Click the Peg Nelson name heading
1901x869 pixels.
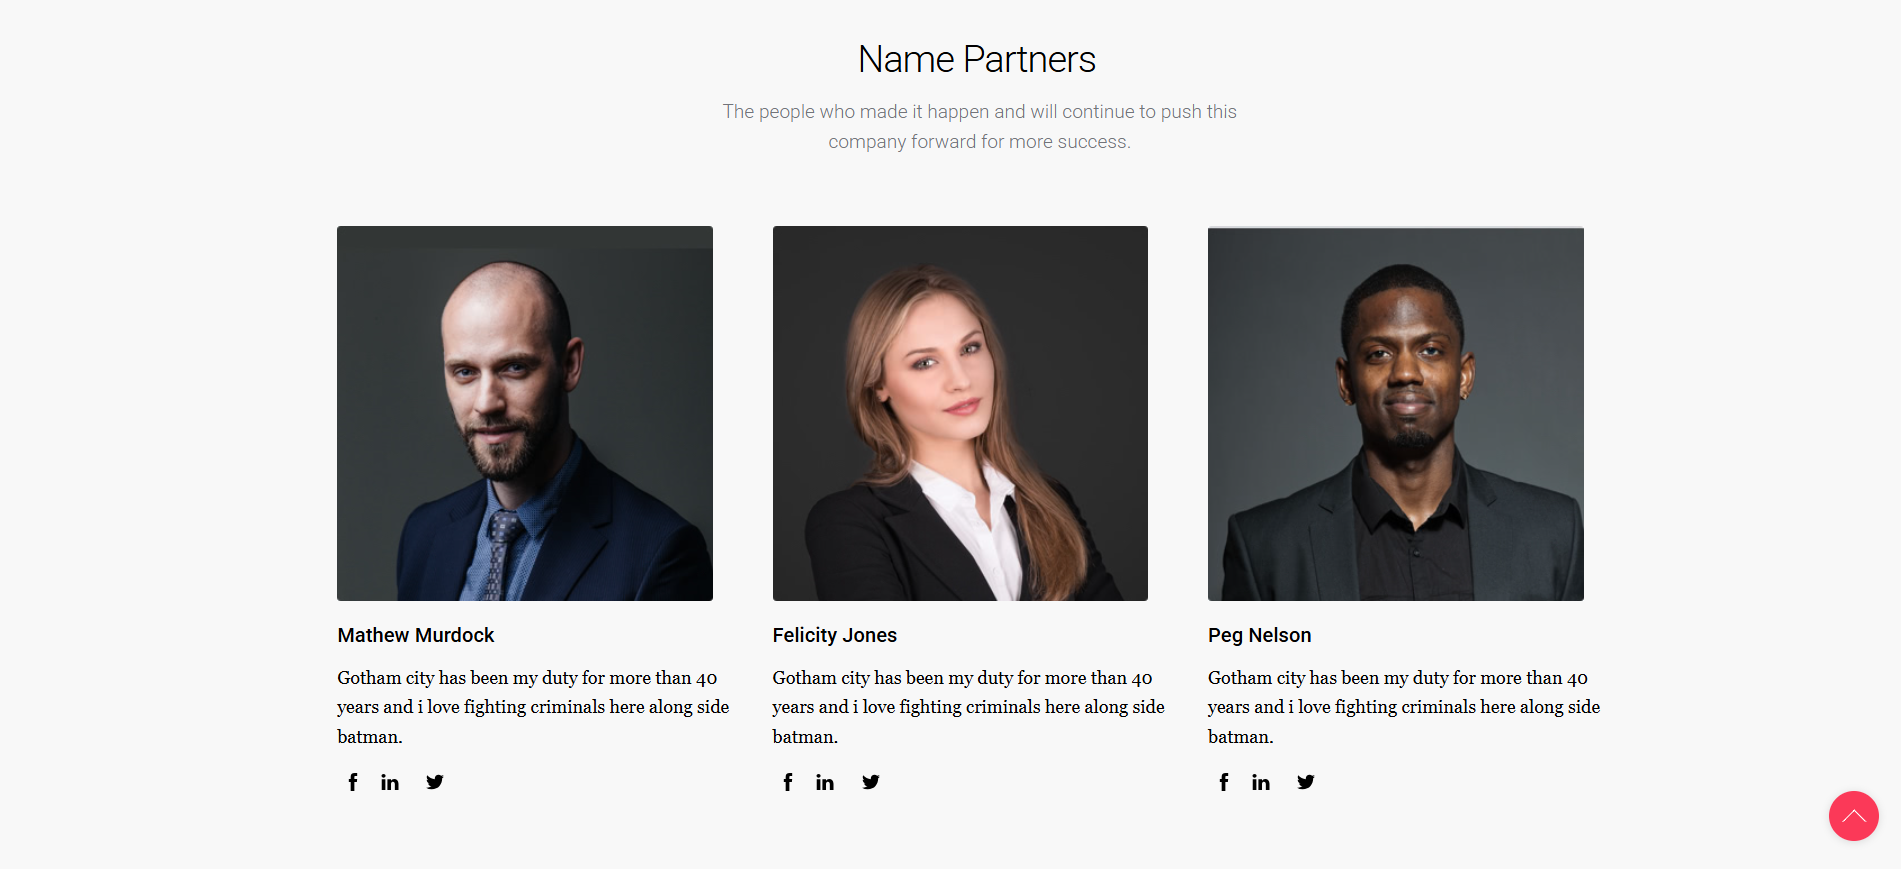(1260, 635)
